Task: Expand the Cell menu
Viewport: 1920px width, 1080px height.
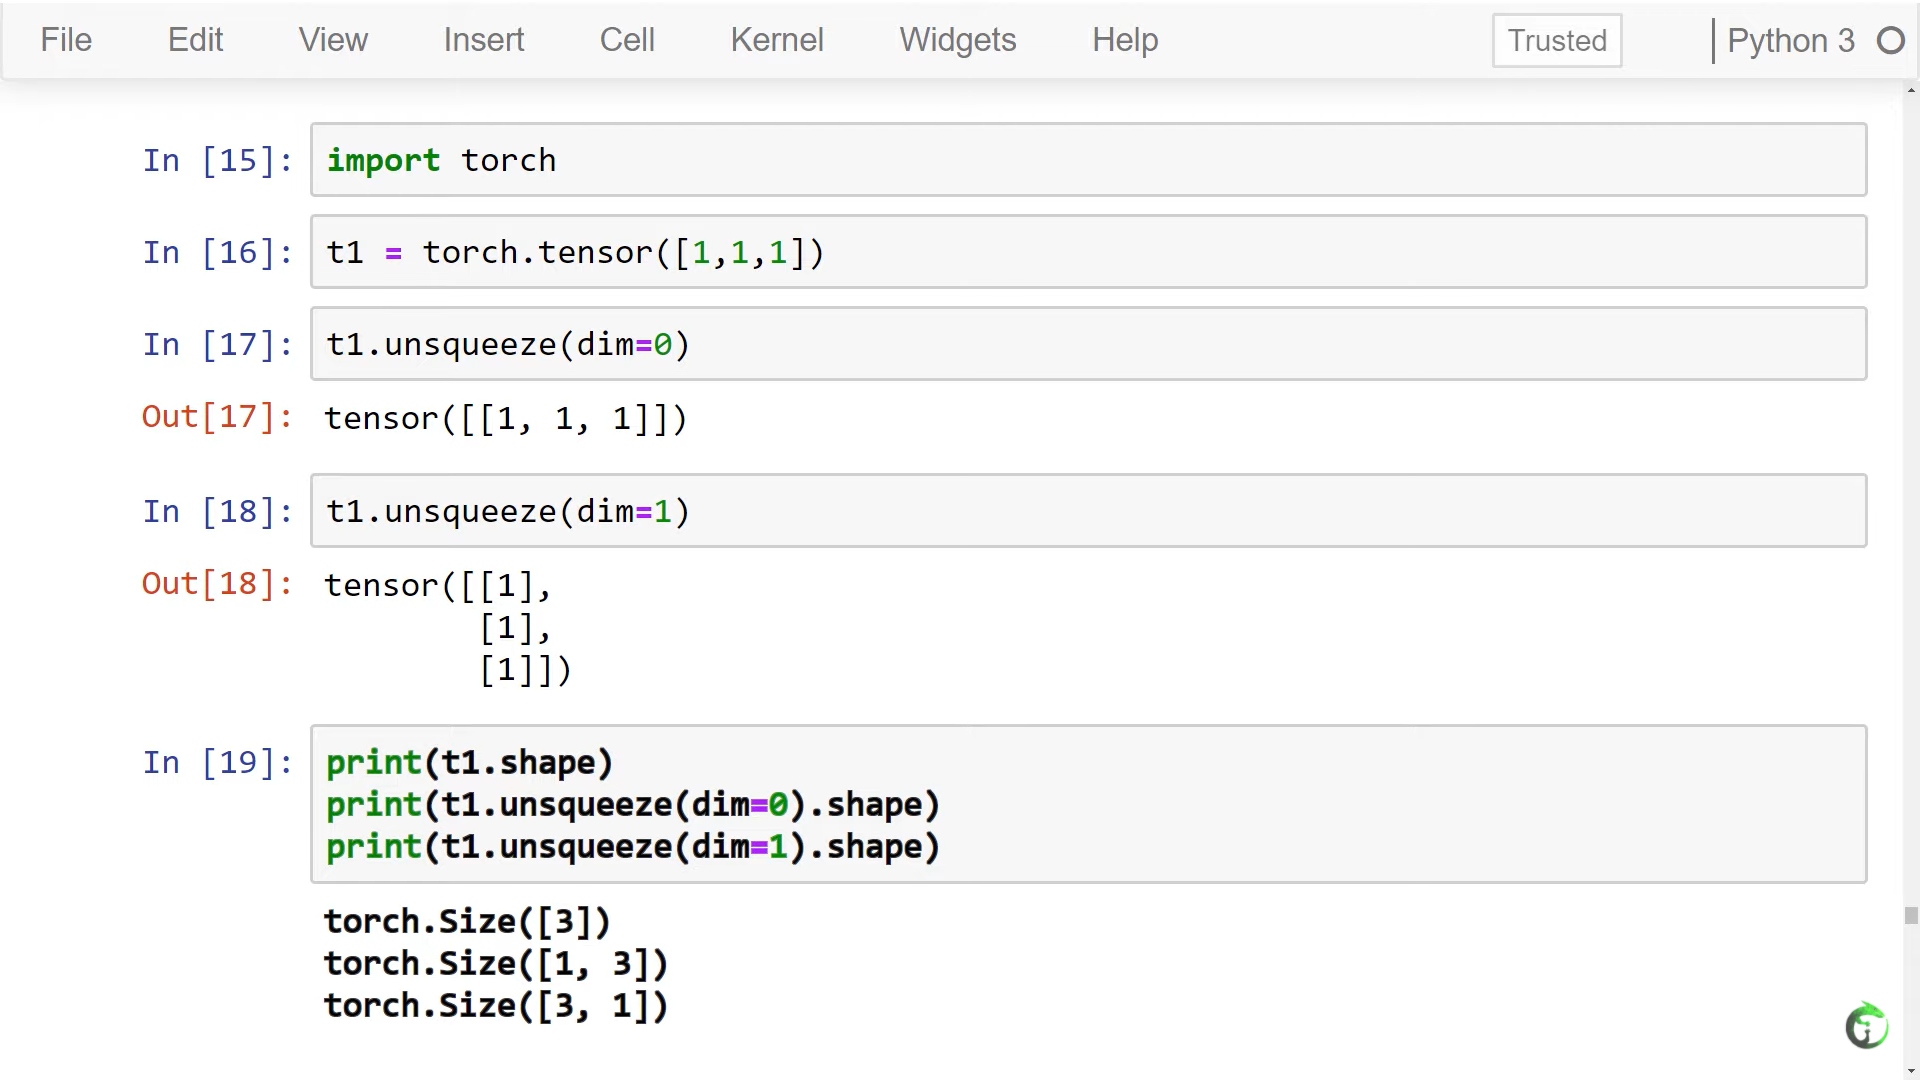Action: pyautogui.click(x=627, y=40)
